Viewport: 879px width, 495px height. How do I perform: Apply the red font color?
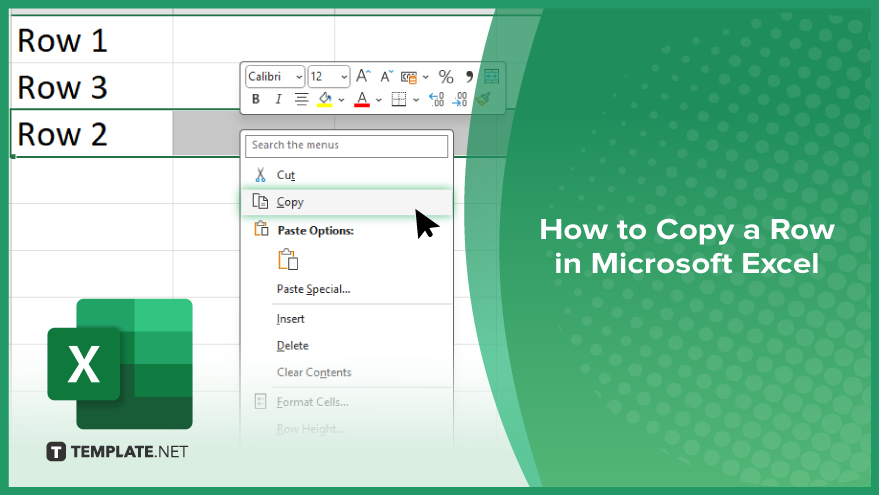[x=362, y=100]
